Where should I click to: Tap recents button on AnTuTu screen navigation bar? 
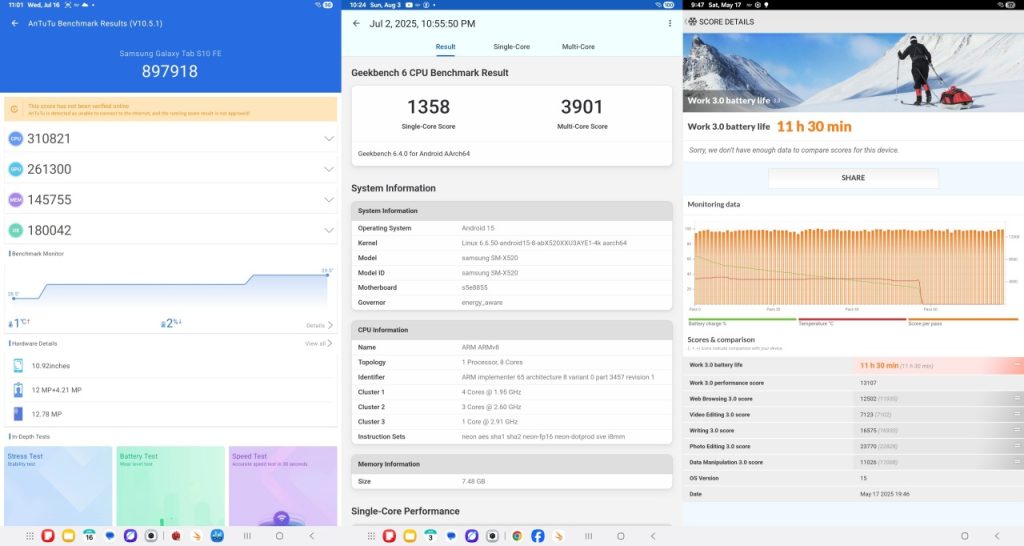(248, 536)
